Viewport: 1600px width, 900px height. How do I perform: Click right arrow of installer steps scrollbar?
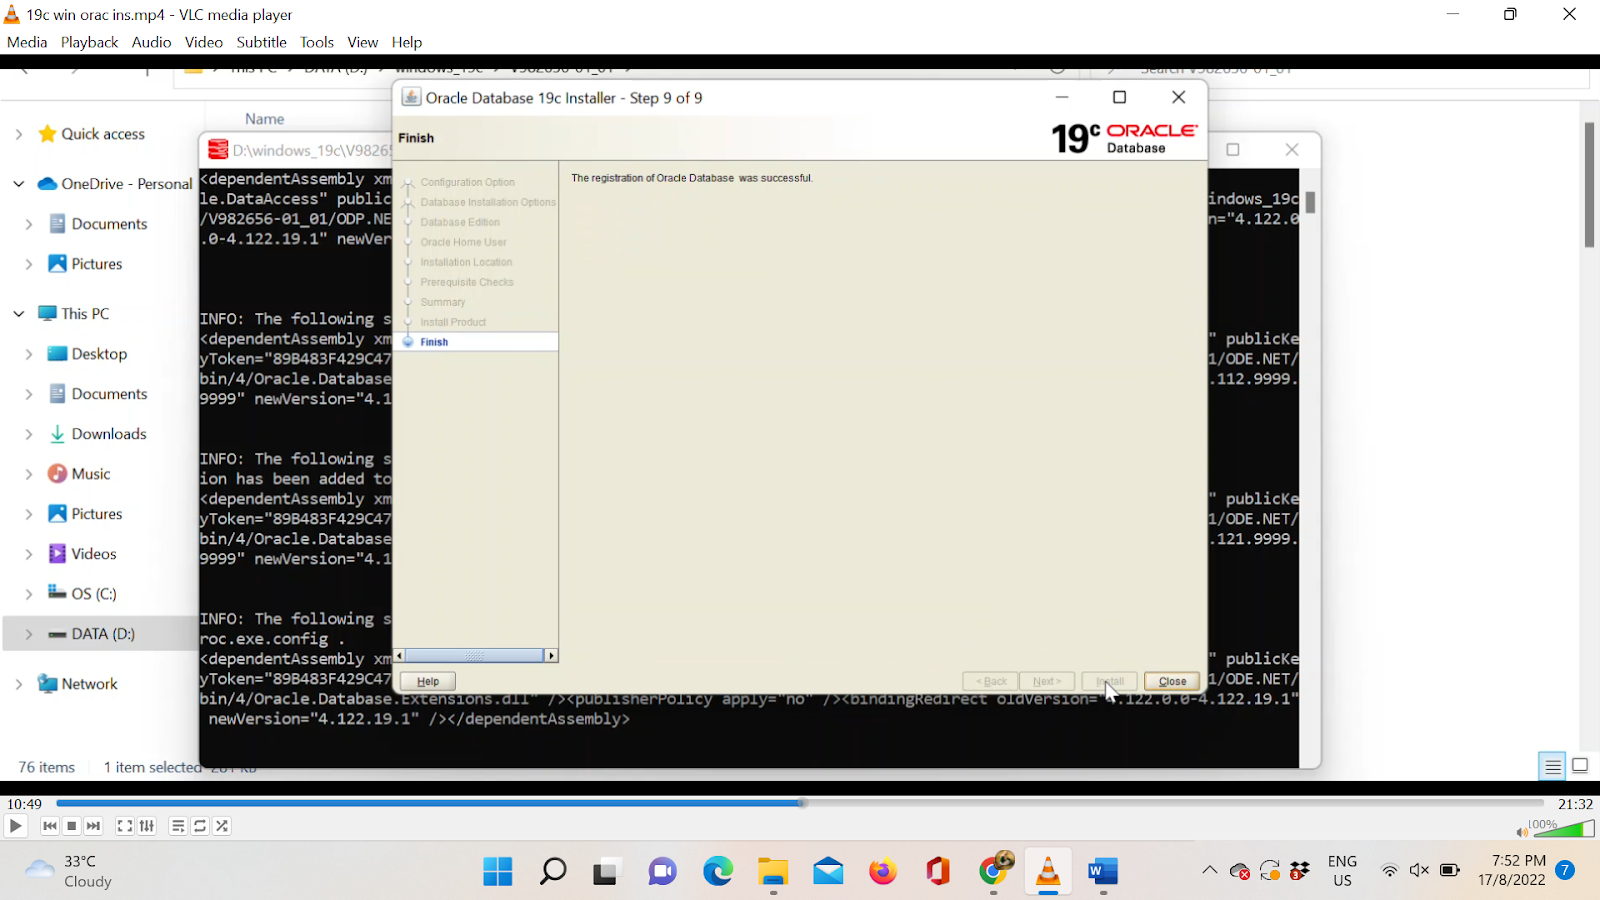551,656
